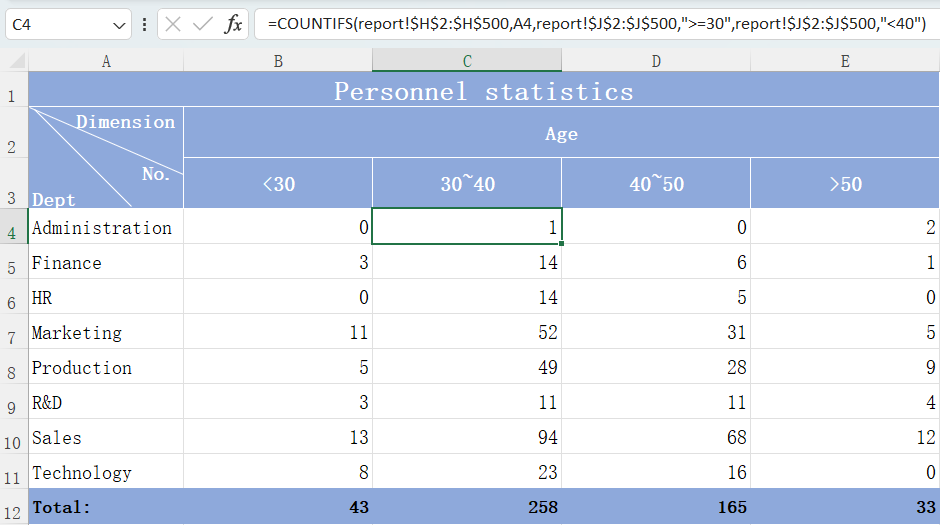
Task: Click the Select All corner triangle
Action: click(15, 61)
